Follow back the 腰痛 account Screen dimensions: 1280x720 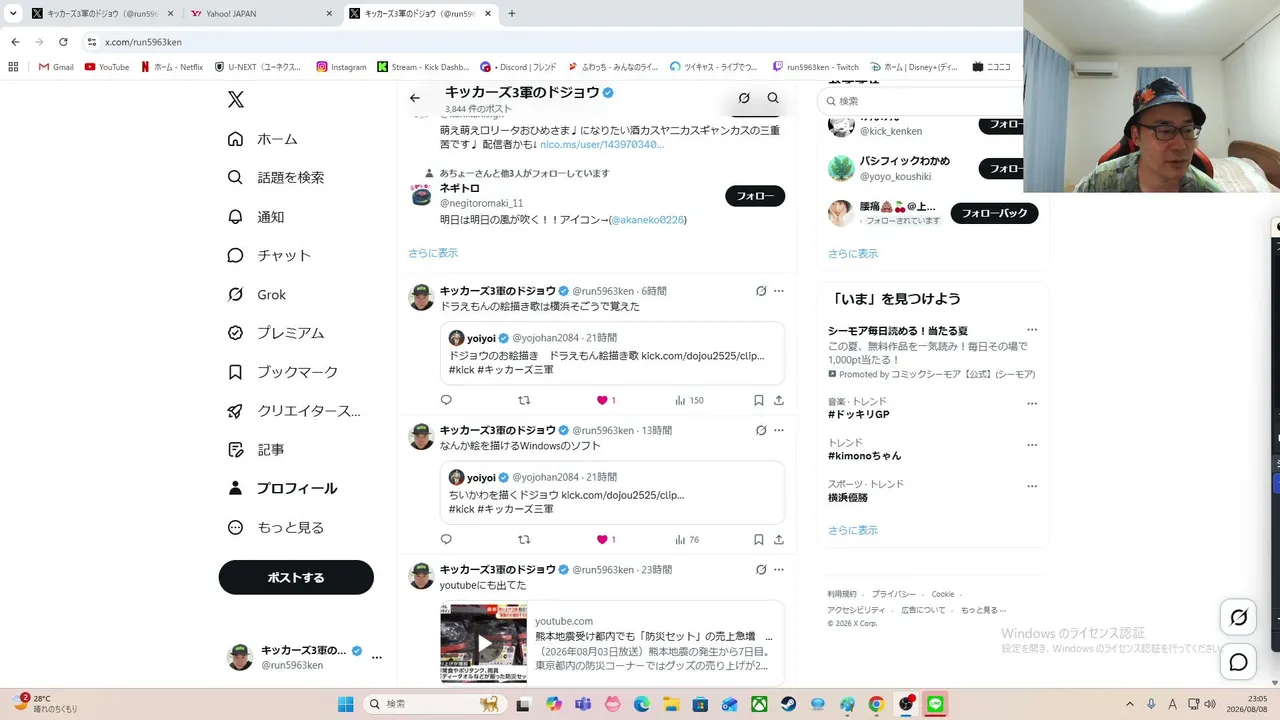coord(994,213)
